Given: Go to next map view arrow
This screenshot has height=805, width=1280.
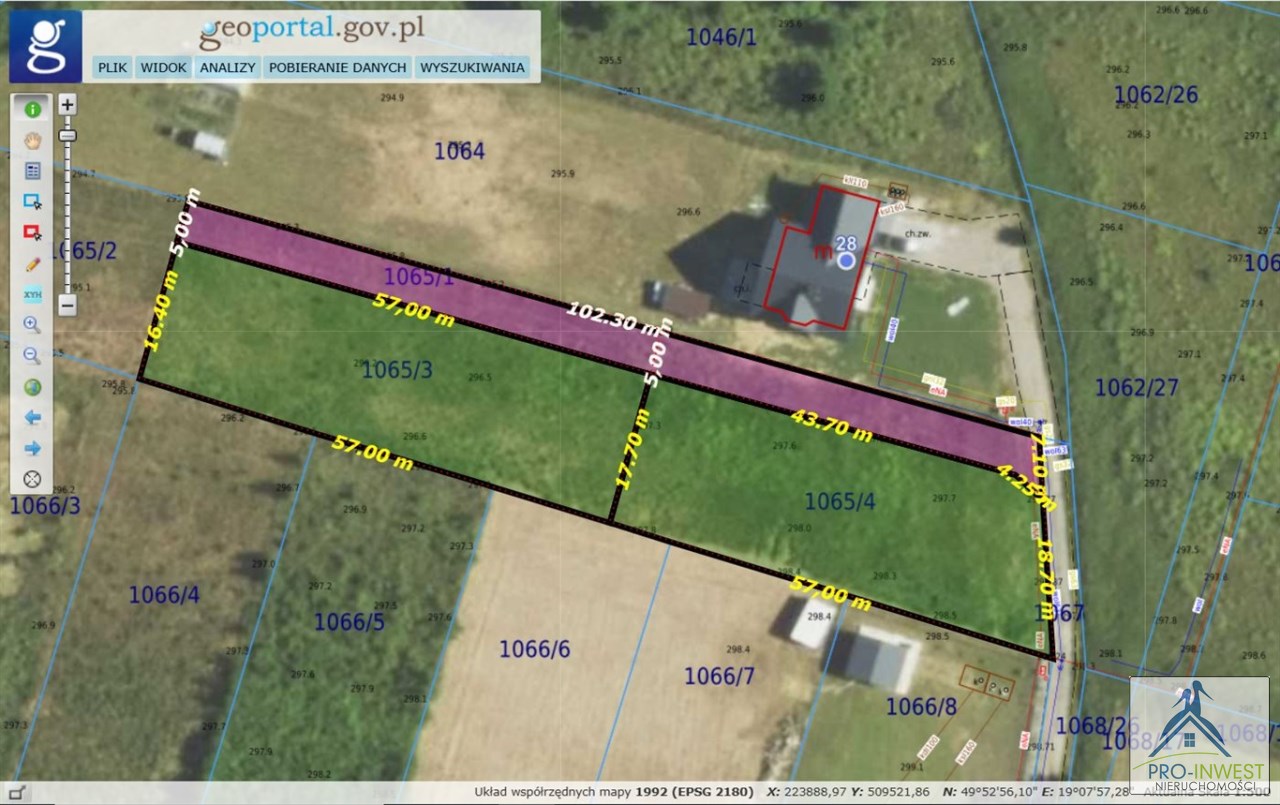Looking at the screenshot, I should coord(32,448).
